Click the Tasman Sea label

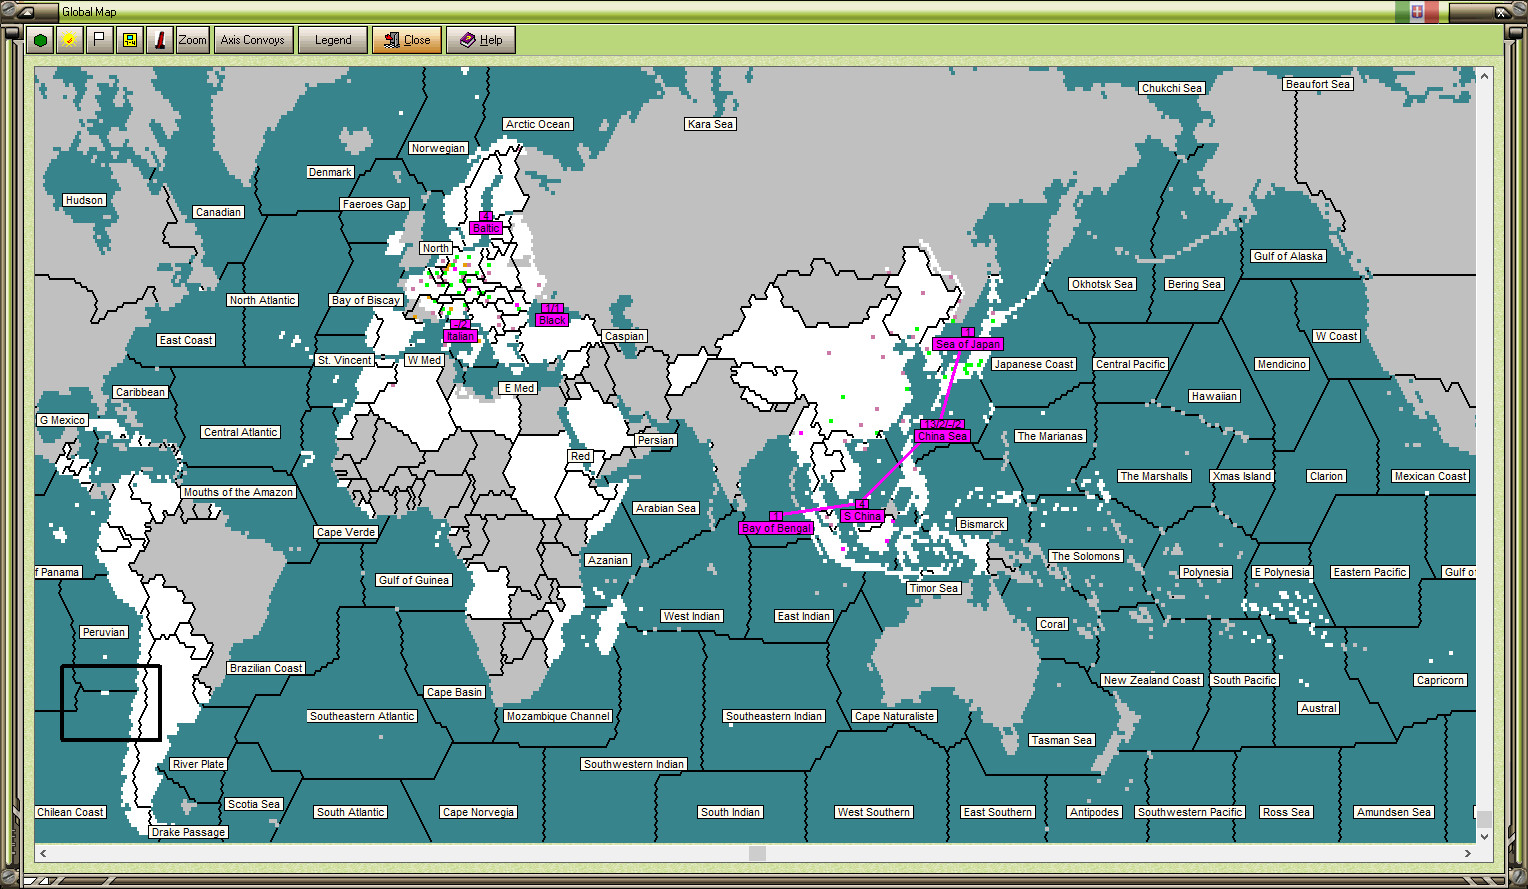click(1062, 740)
